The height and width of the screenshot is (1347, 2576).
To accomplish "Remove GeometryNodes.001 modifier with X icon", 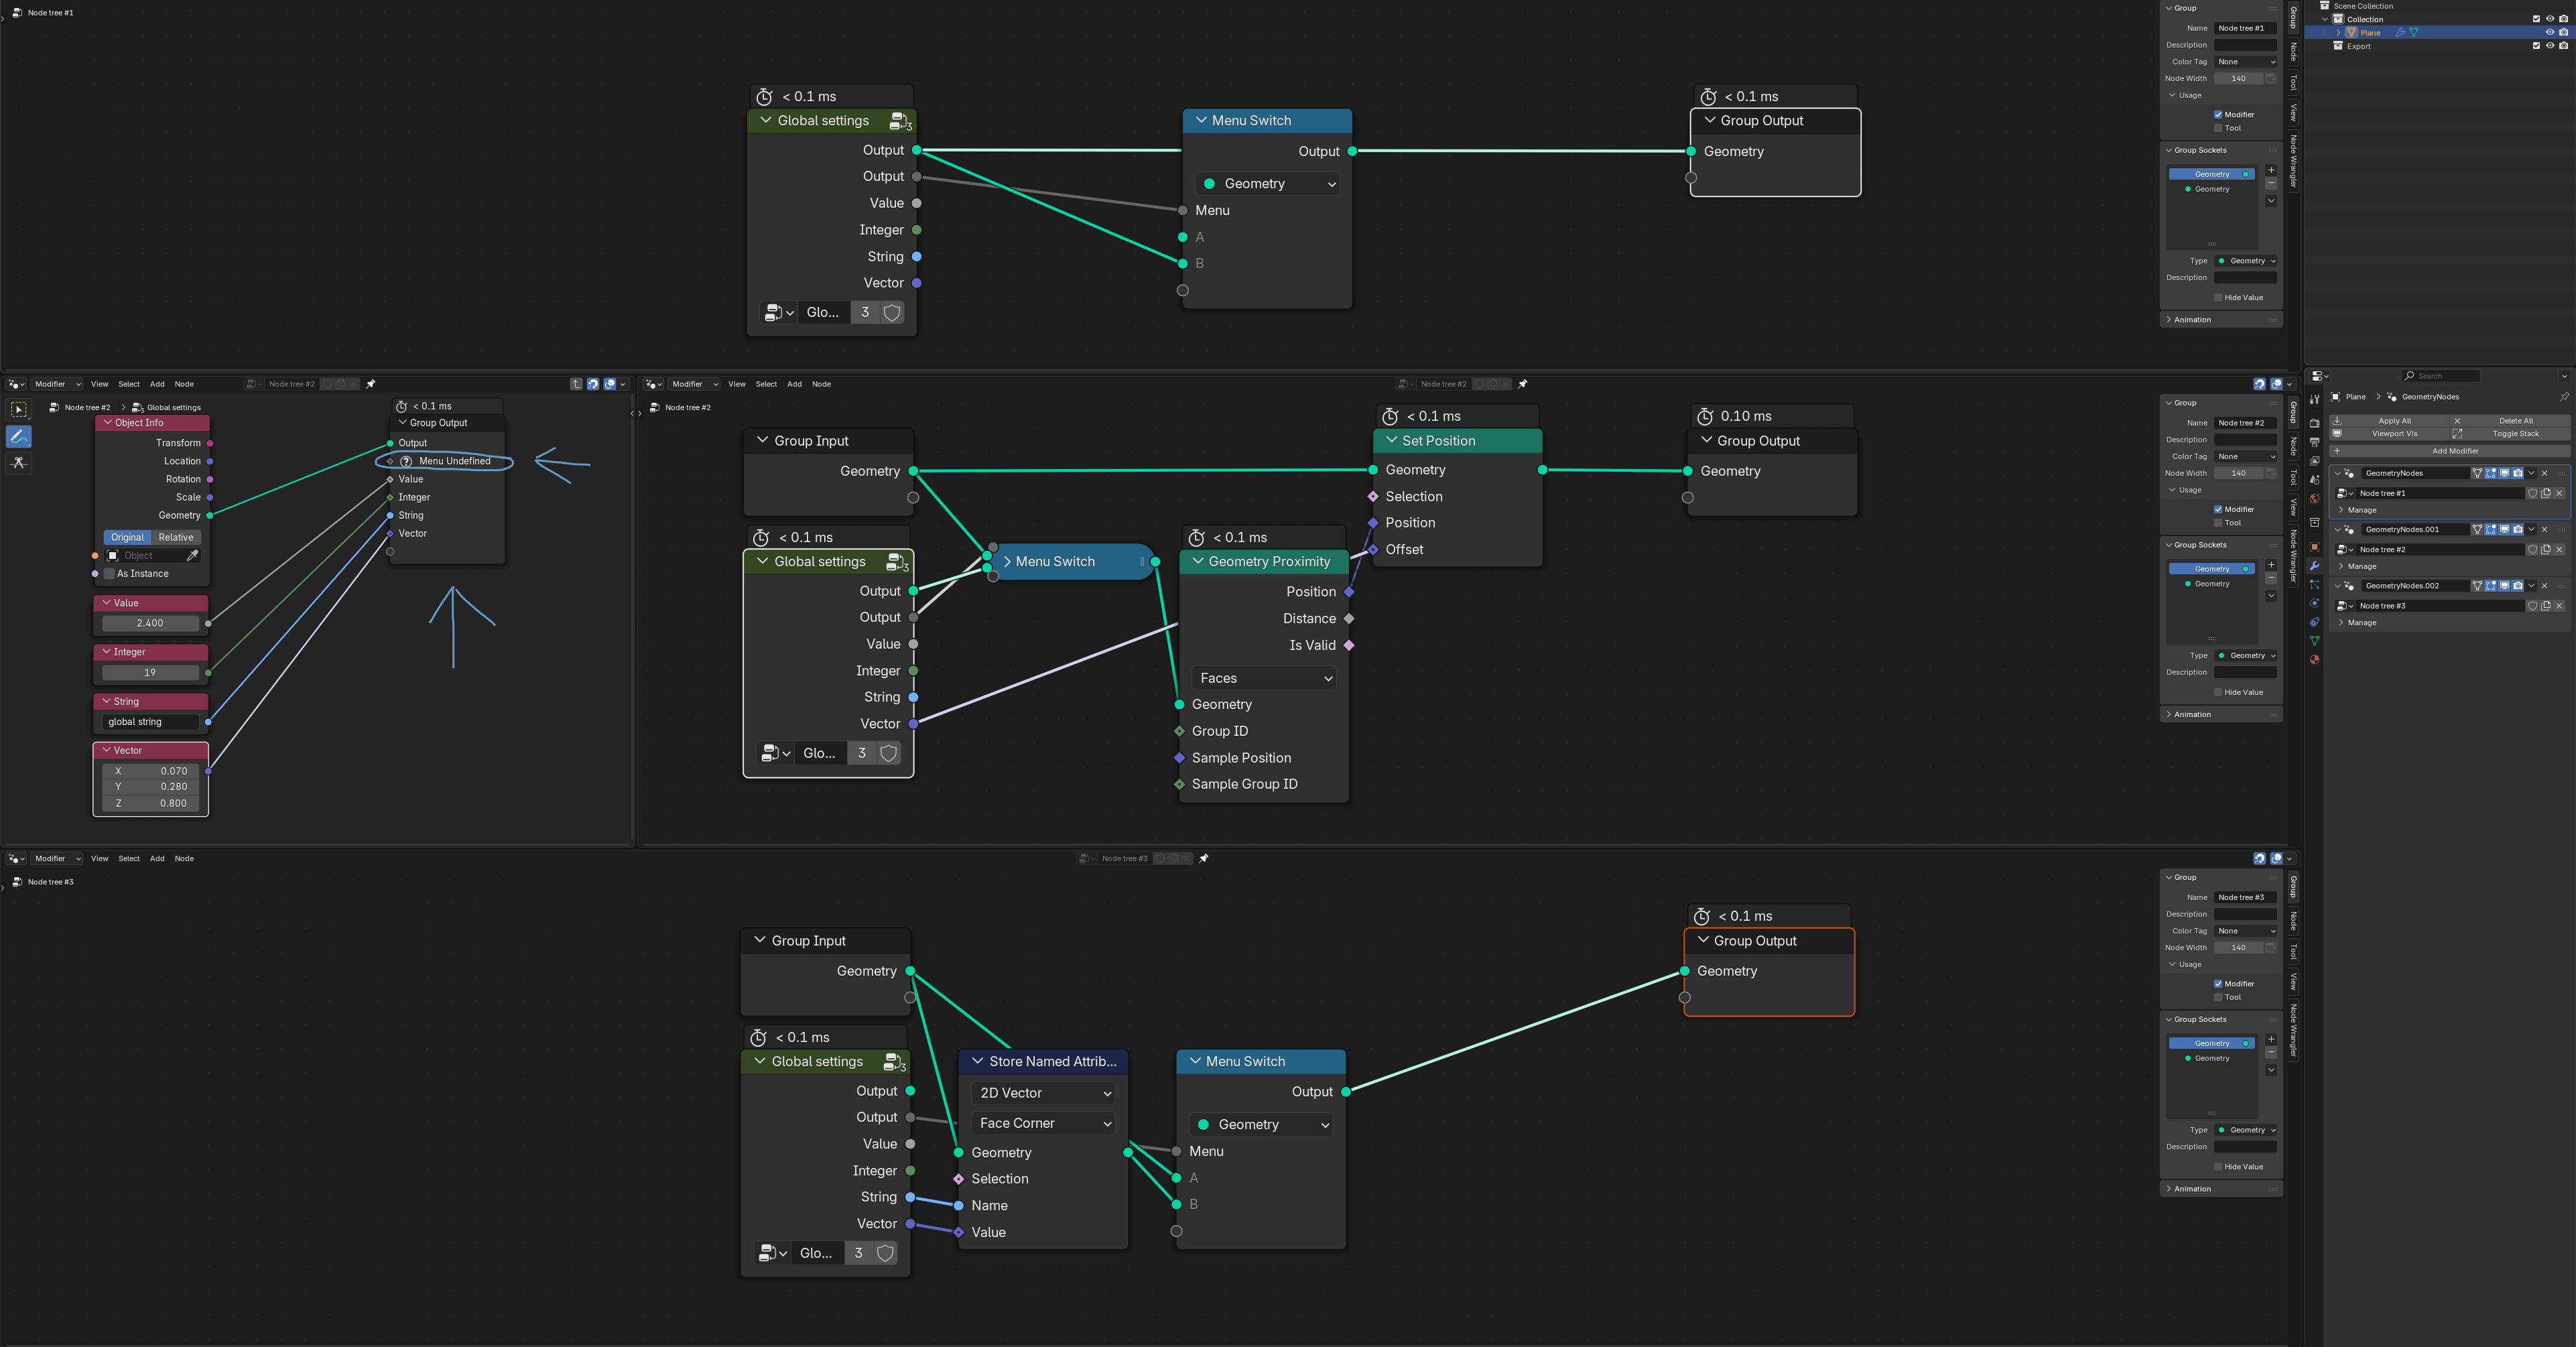I will [x=2544, y=530].
